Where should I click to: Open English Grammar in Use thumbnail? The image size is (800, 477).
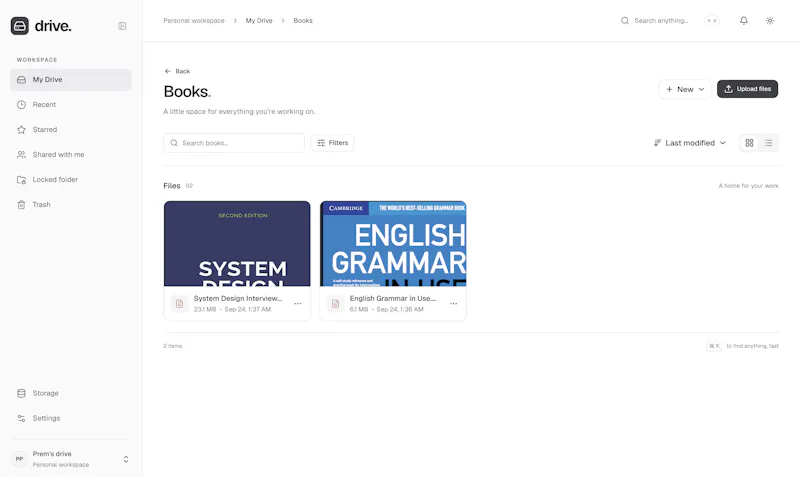tap(393, 244)
